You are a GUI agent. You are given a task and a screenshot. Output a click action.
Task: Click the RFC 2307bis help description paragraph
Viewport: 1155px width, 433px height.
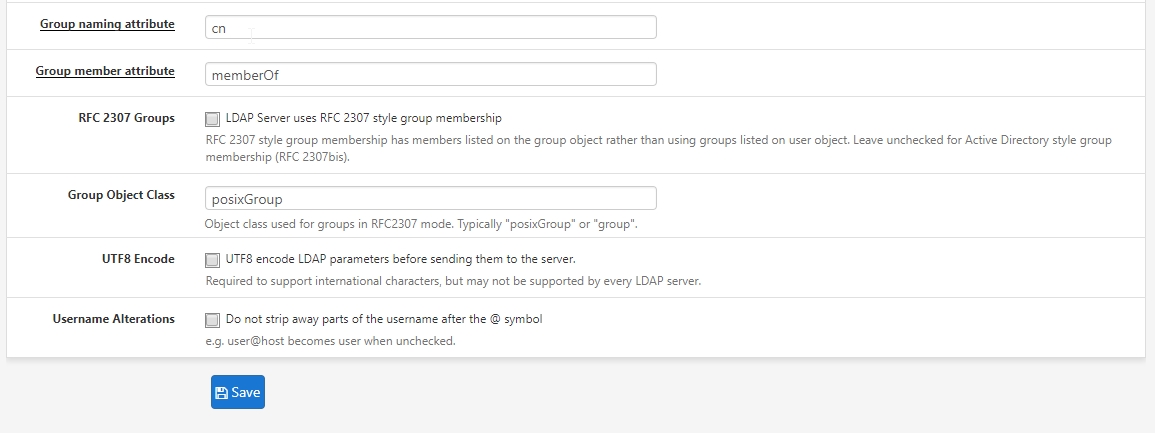coord(657,148)
